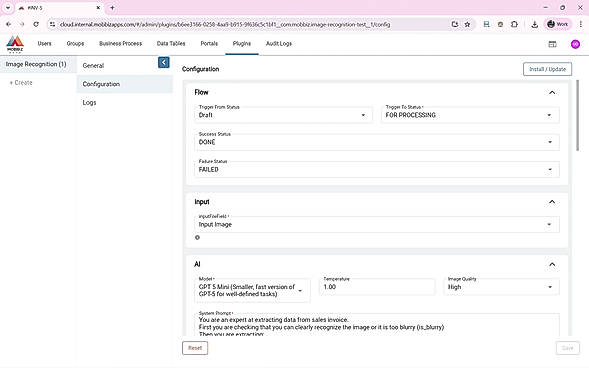Open the Work profile chip in Chrome

[558, 24]
